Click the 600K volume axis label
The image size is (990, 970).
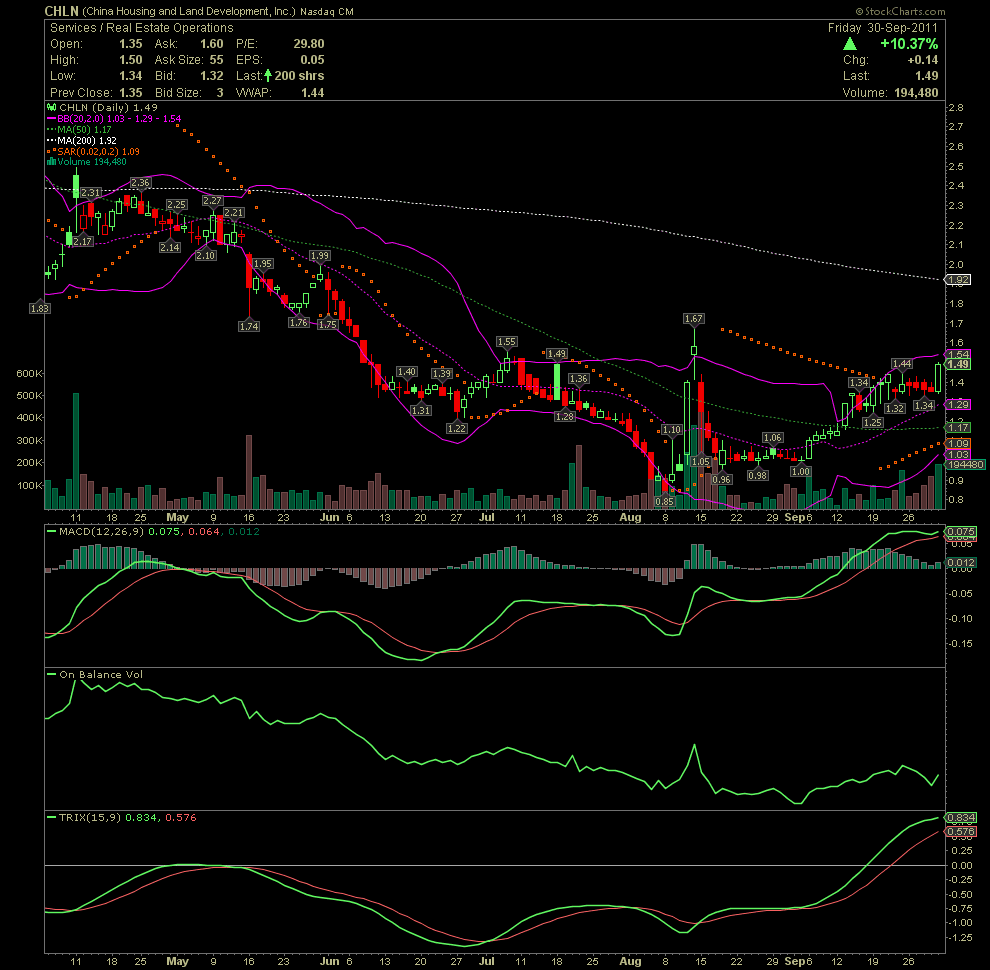(29, 374)
